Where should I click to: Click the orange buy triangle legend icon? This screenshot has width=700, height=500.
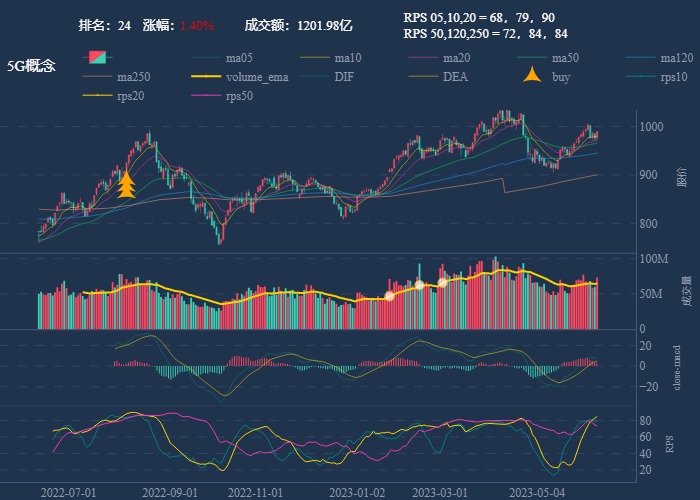pos(532,77)
